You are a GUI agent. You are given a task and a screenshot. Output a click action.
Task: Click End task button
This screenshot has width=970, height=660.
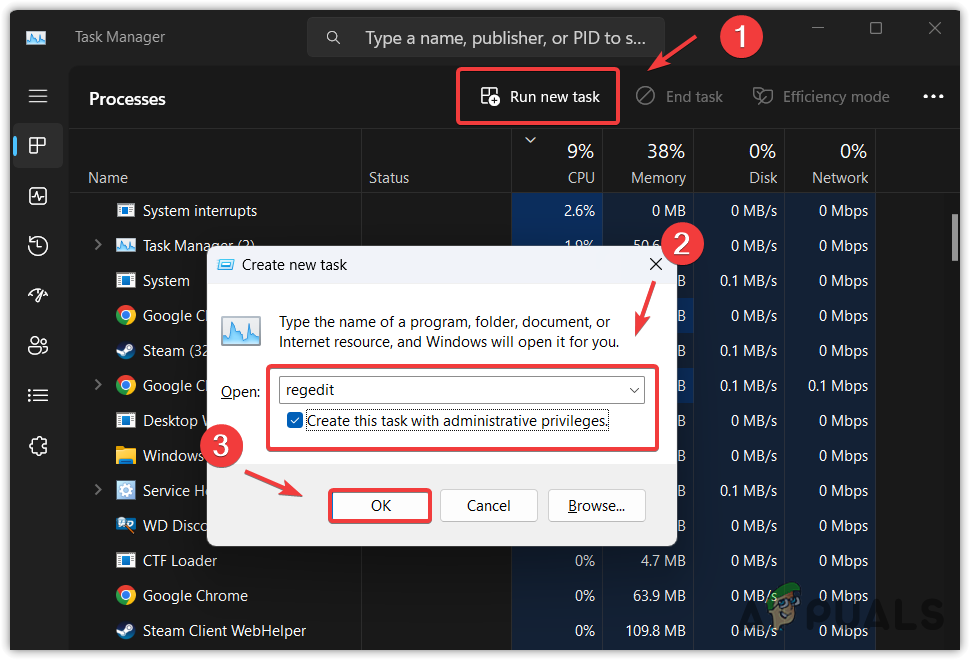click(x=679, y=96)
